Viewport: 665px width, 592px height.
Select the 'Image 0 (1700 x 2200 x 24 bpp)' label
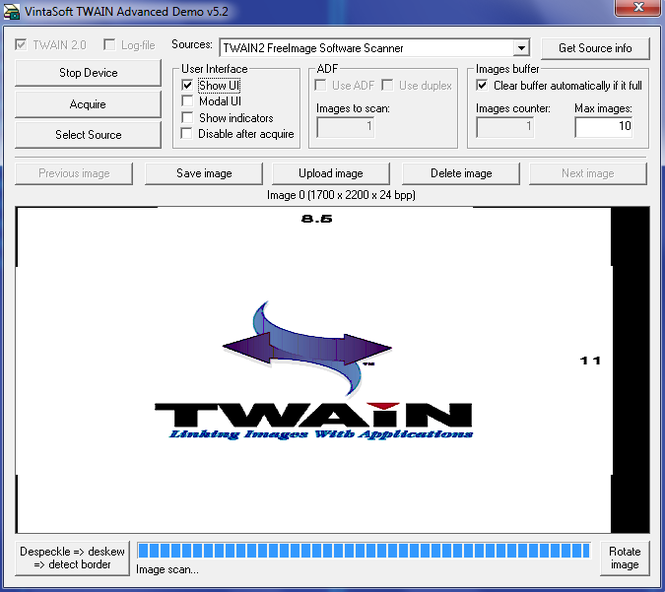pyautogui.click(x=341, y=195)
